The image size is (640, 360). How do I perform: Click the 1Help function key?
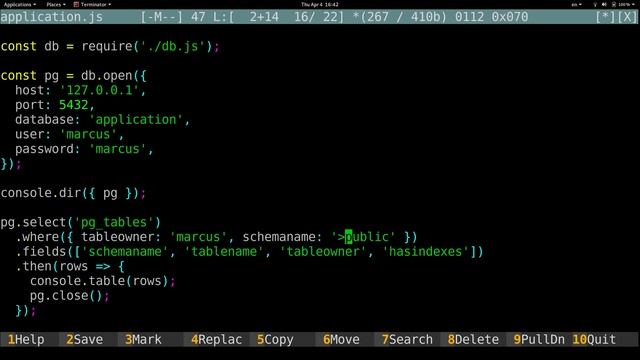point(26,340)
